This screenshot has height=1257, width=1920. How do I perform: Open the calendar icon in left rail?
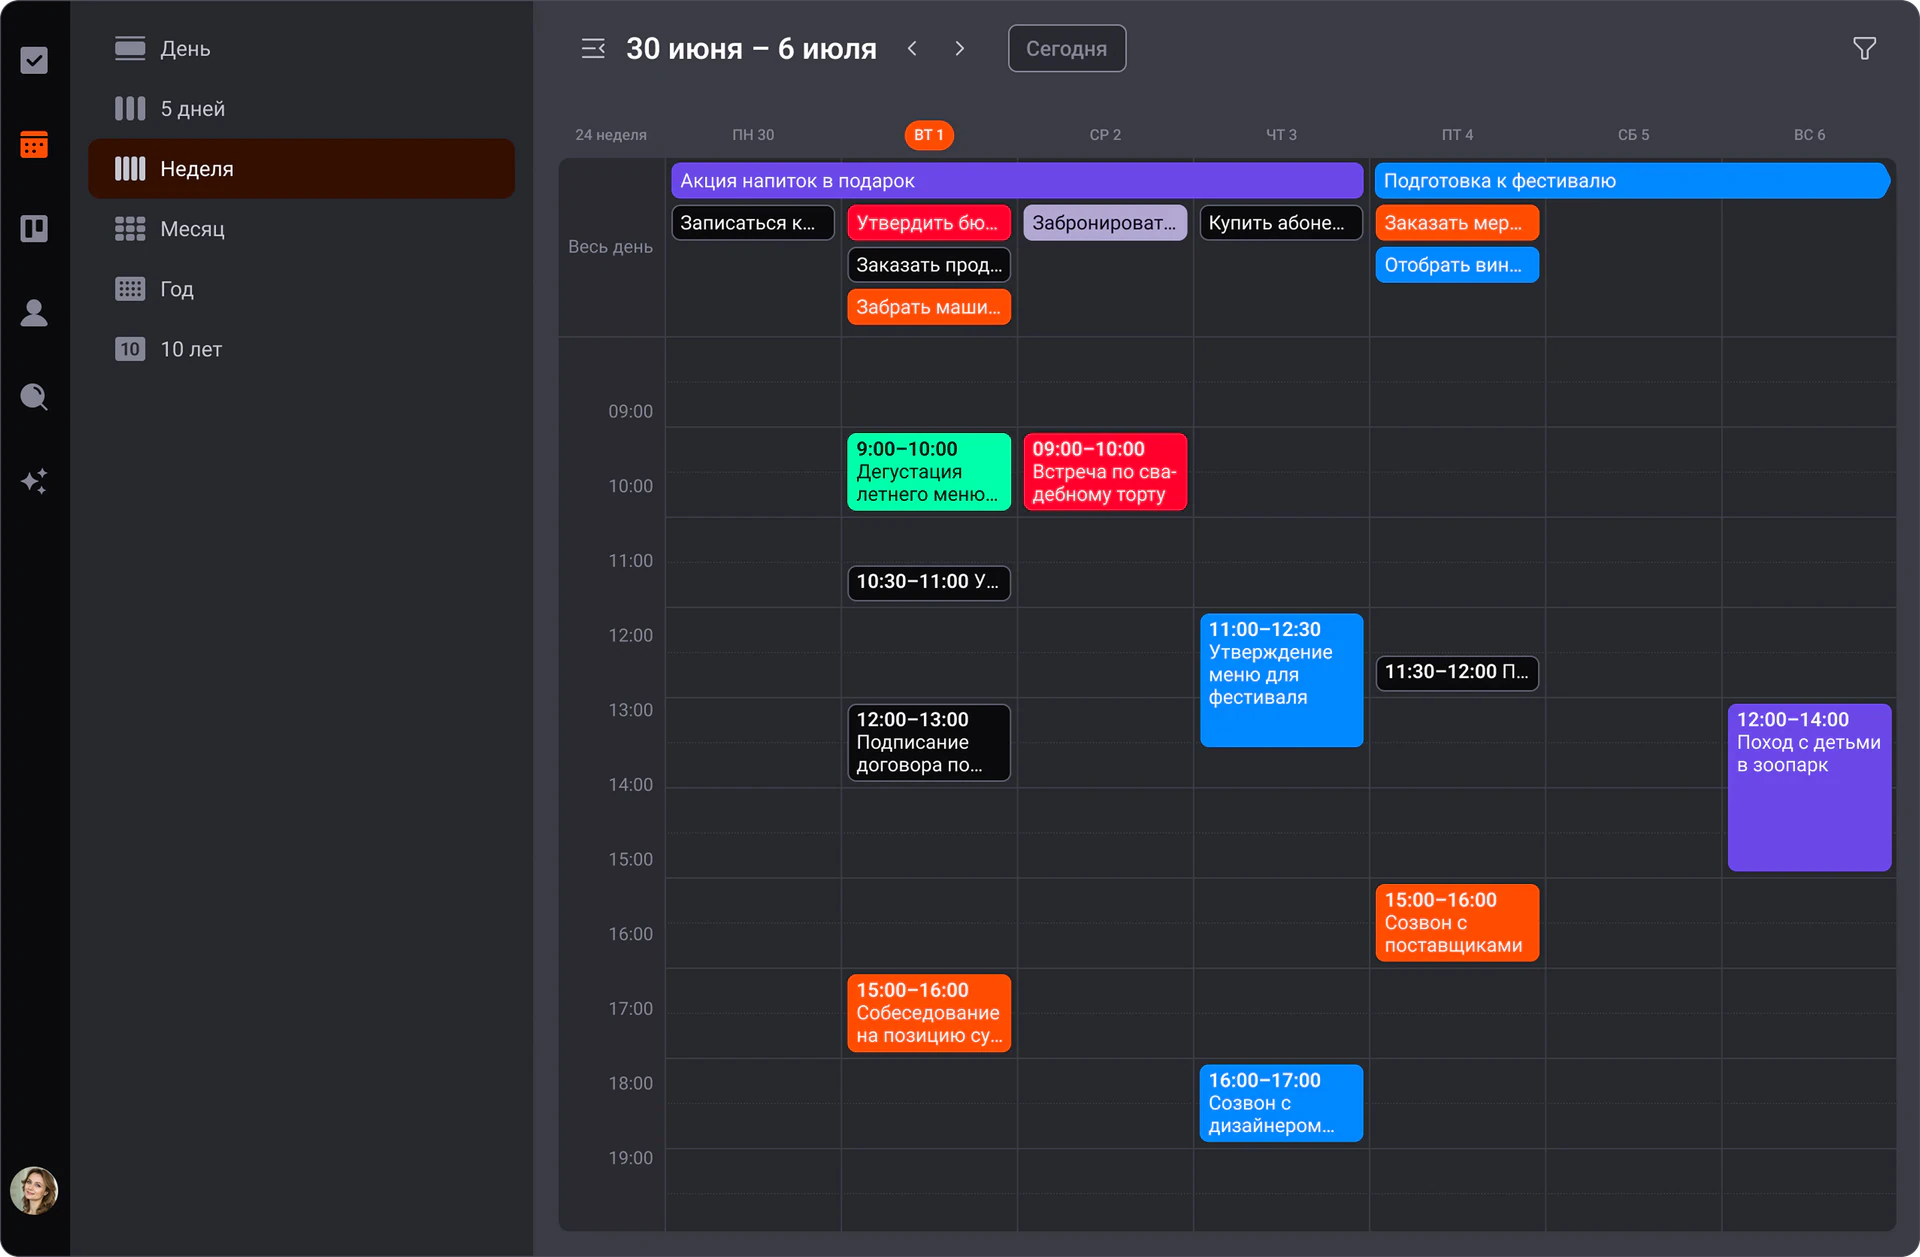(34, 144)
